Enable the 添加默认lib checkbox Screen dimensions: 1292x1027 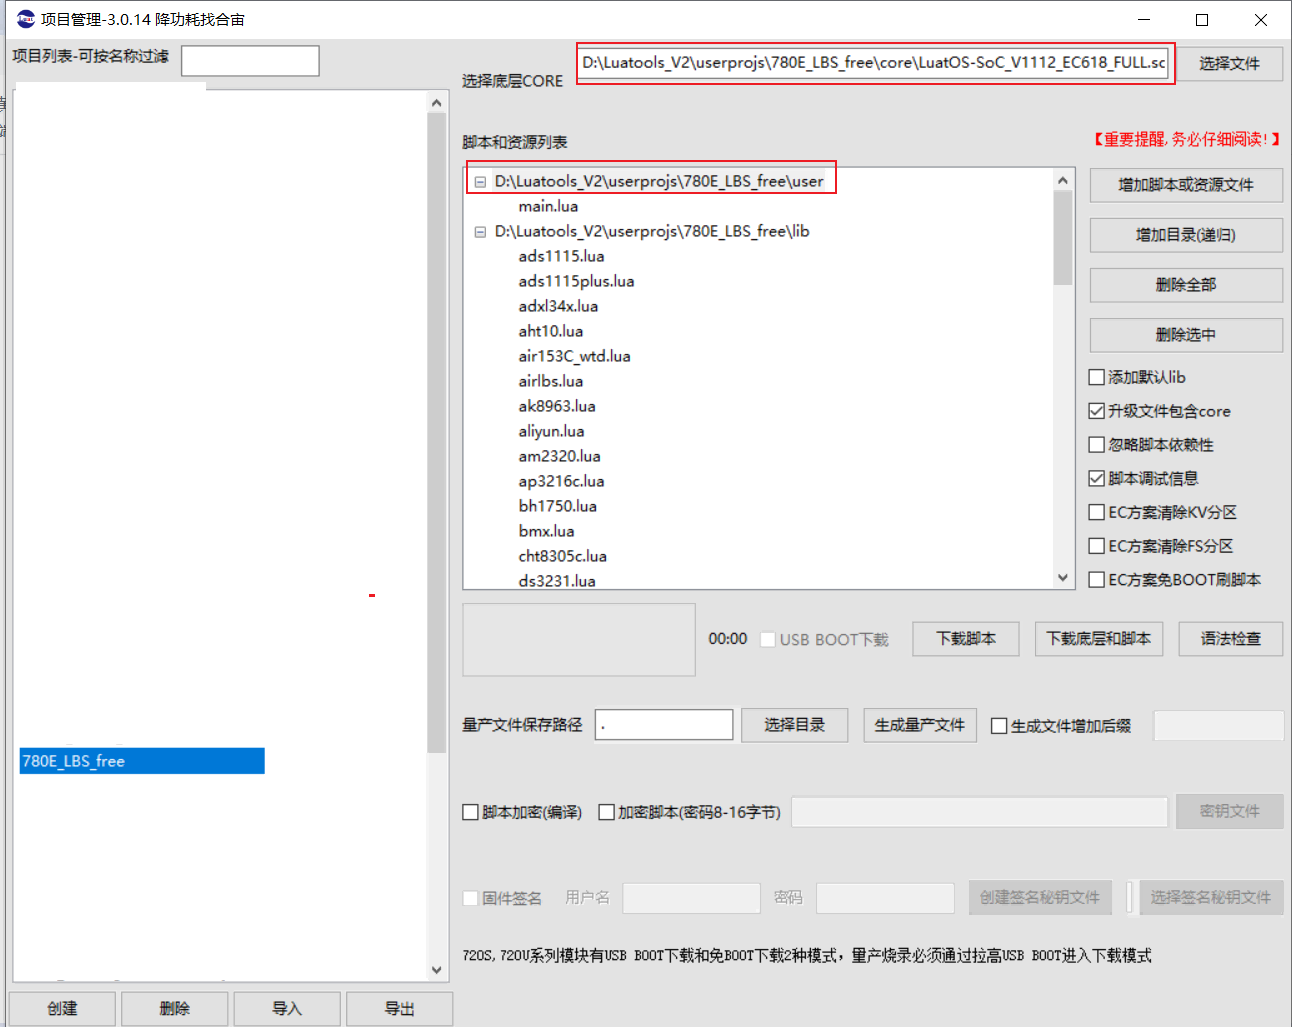click(x=1097, y=377)
